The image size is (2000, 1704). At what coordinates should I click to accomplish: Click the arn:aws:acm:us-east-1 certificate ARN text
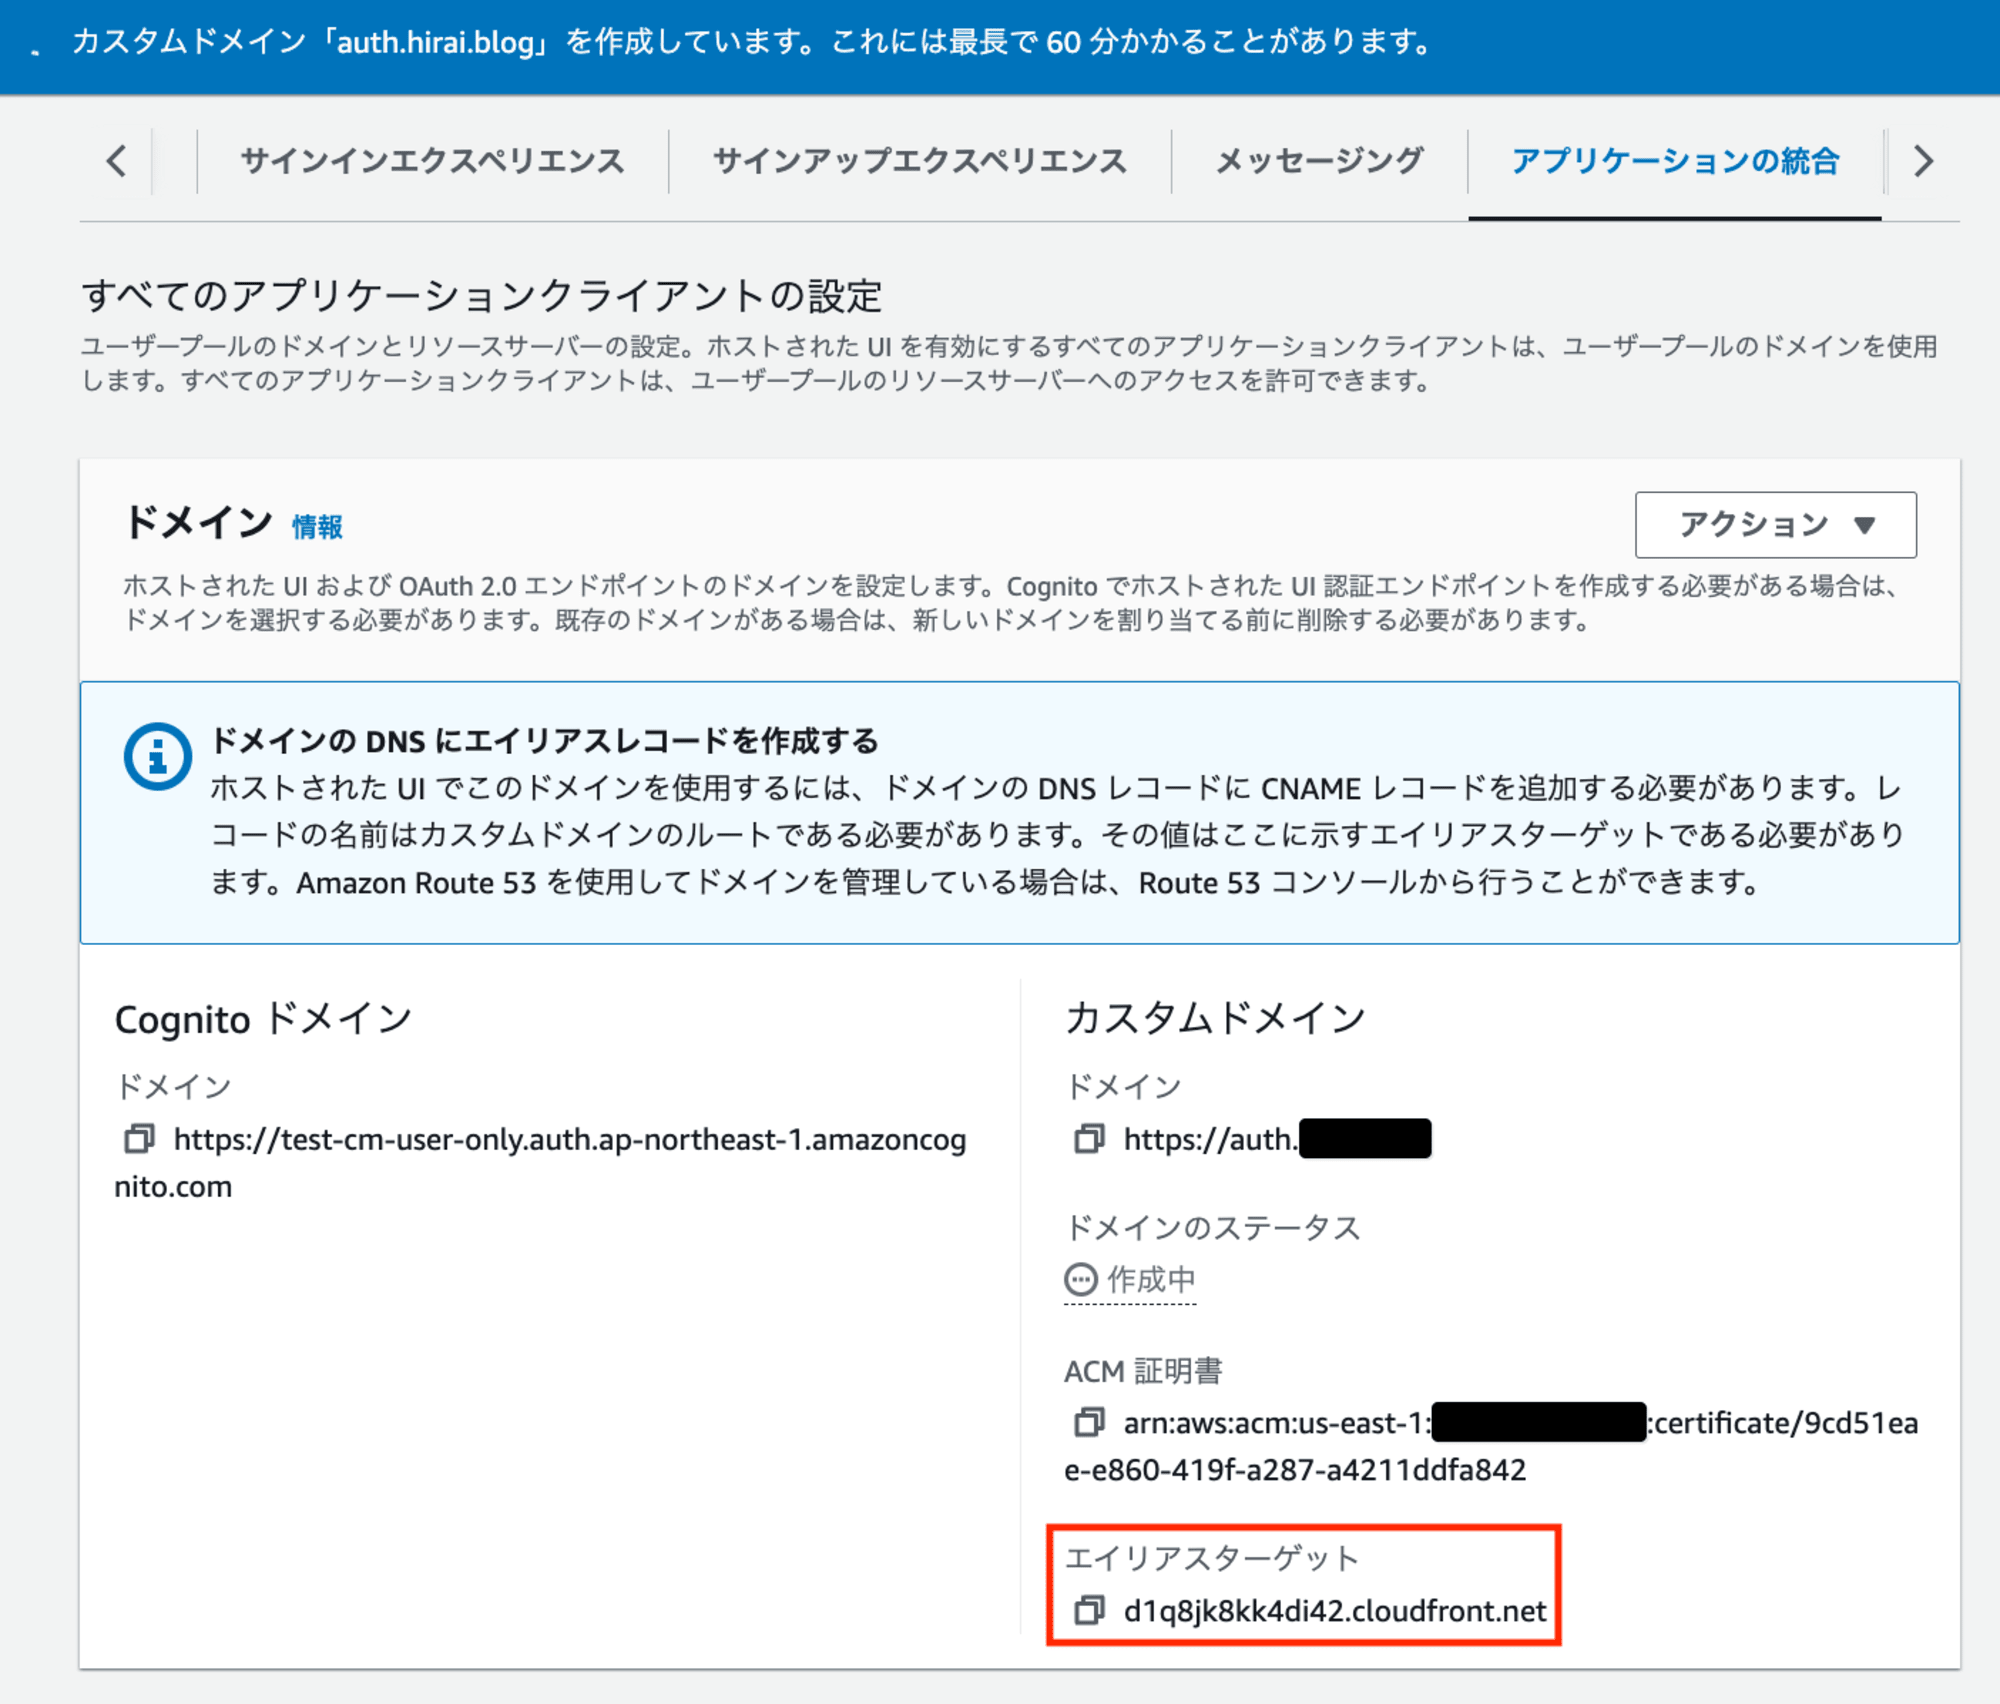(1491, 1446)
